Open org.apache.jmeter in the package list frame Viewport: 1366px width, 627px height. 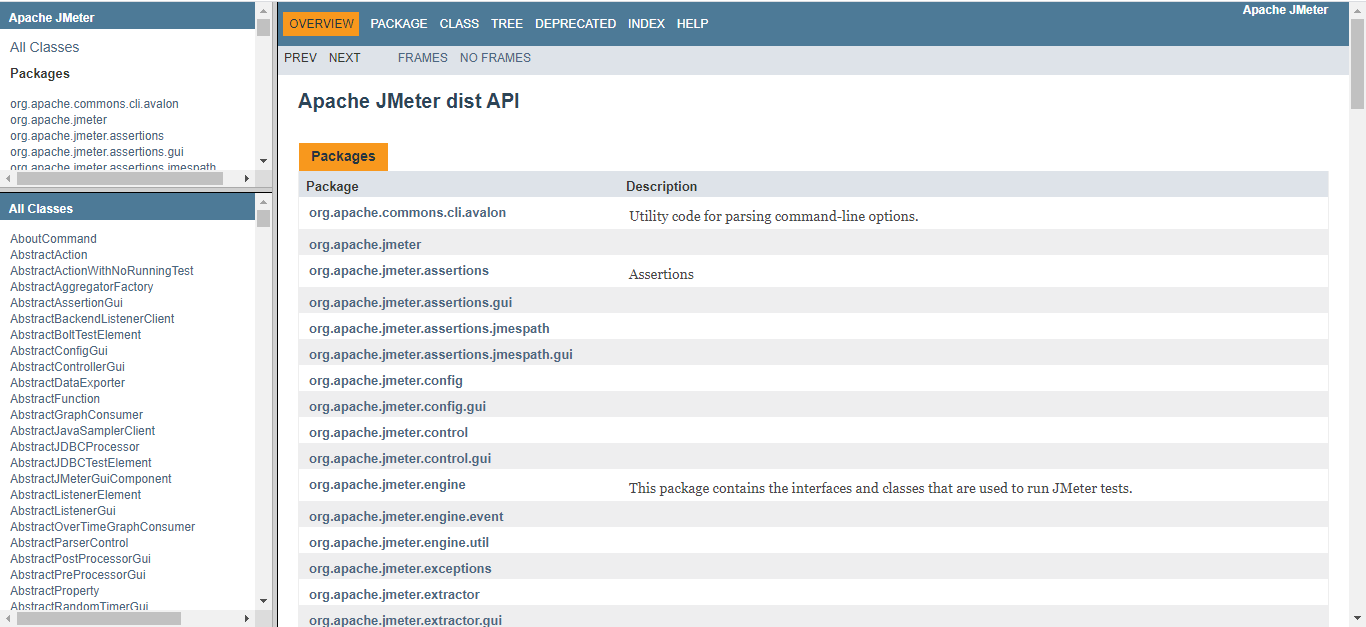point(58,120)
